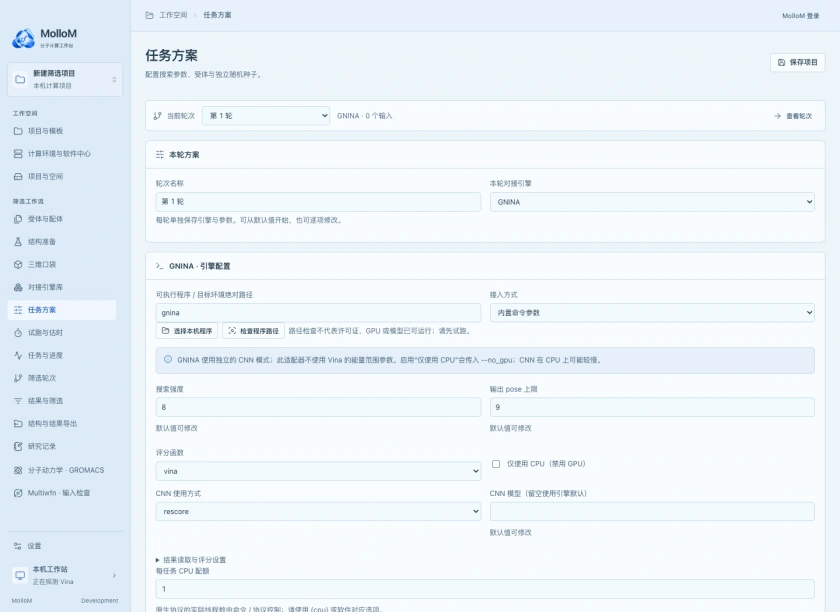Click the 分子动力学 - GROMACS atom icon
This screenshot has width=840, height=612.
[18, 470]
